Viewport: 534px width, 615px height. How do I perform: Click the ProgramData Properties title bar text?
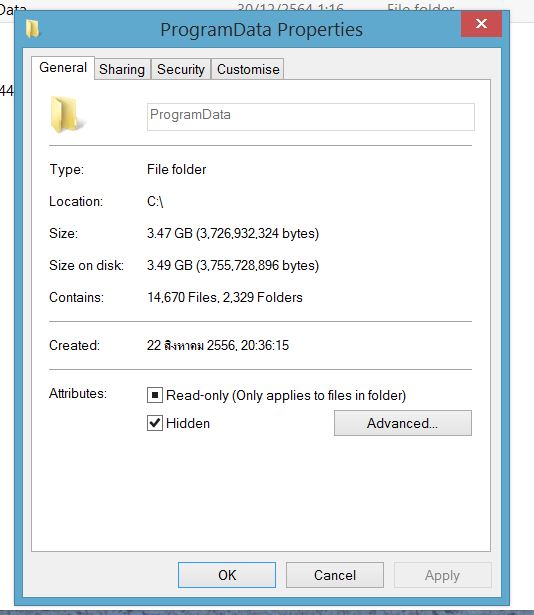click(x=261, y=30)
